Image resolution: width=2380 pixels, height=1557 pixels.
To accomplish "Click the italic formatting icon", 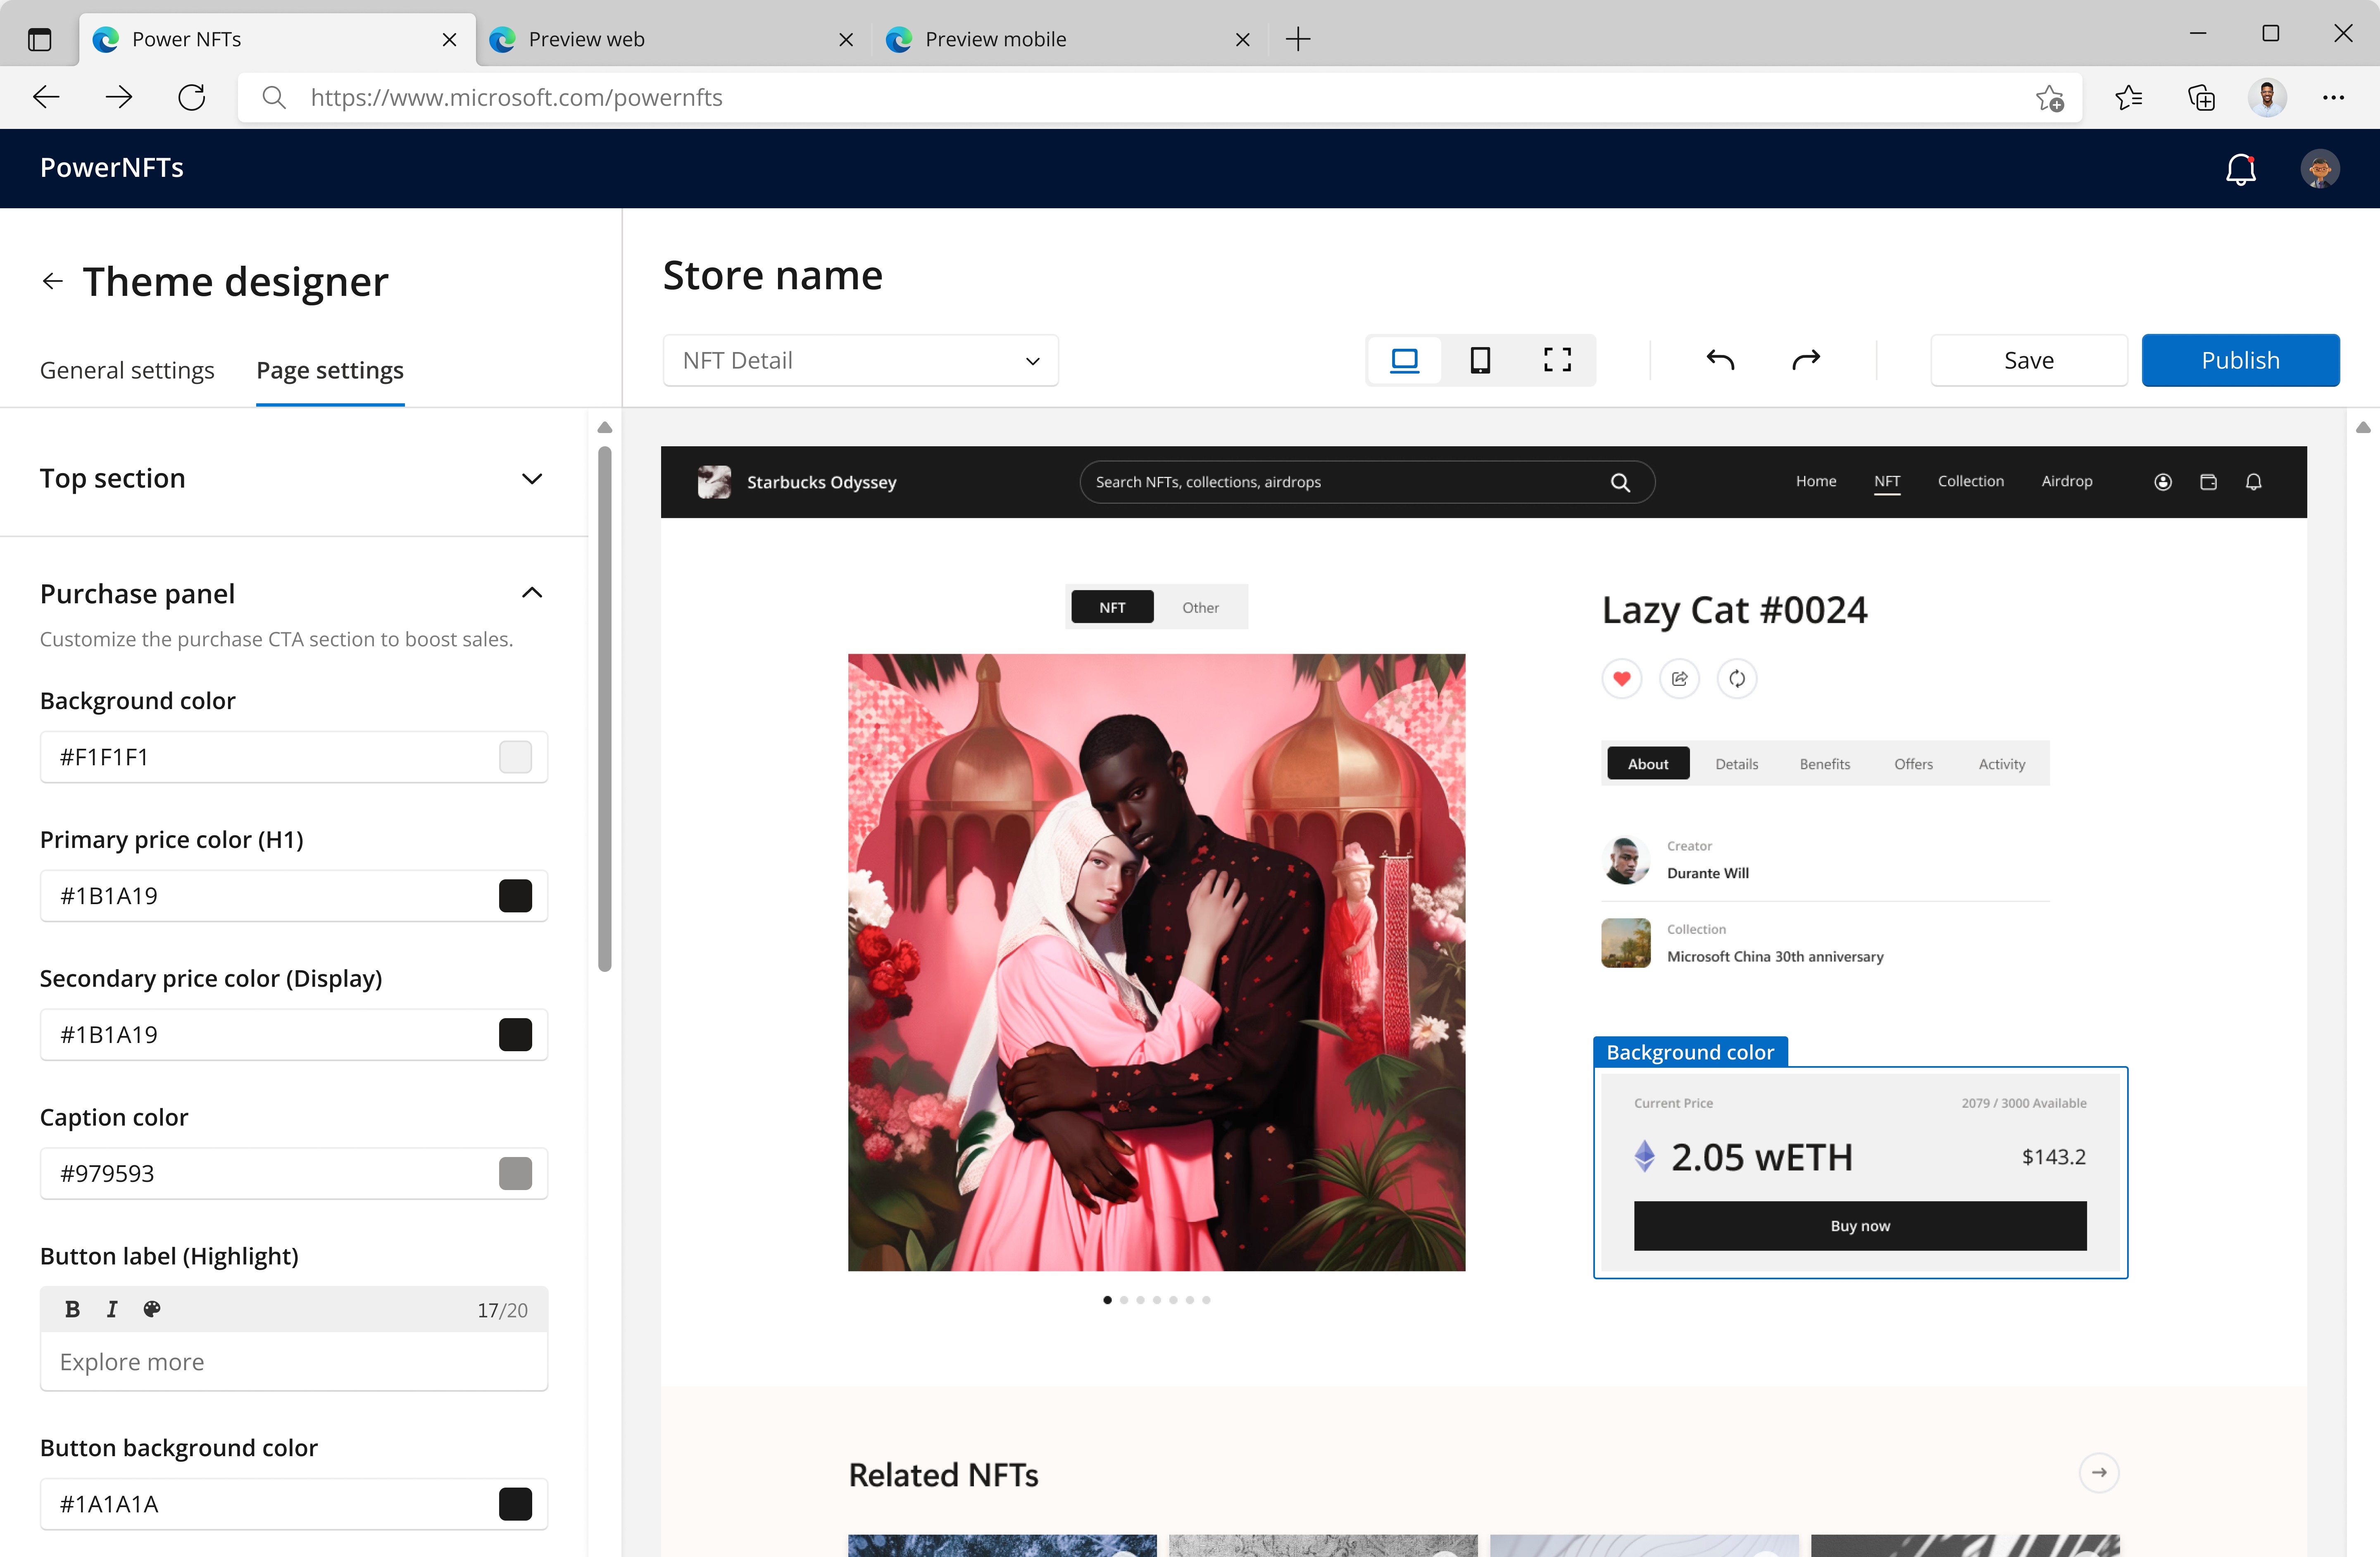I will 112,1309.
